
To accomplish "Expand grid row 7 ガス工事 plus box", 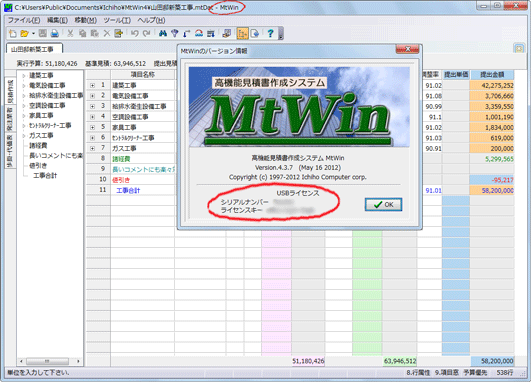I will click(92, 148).
